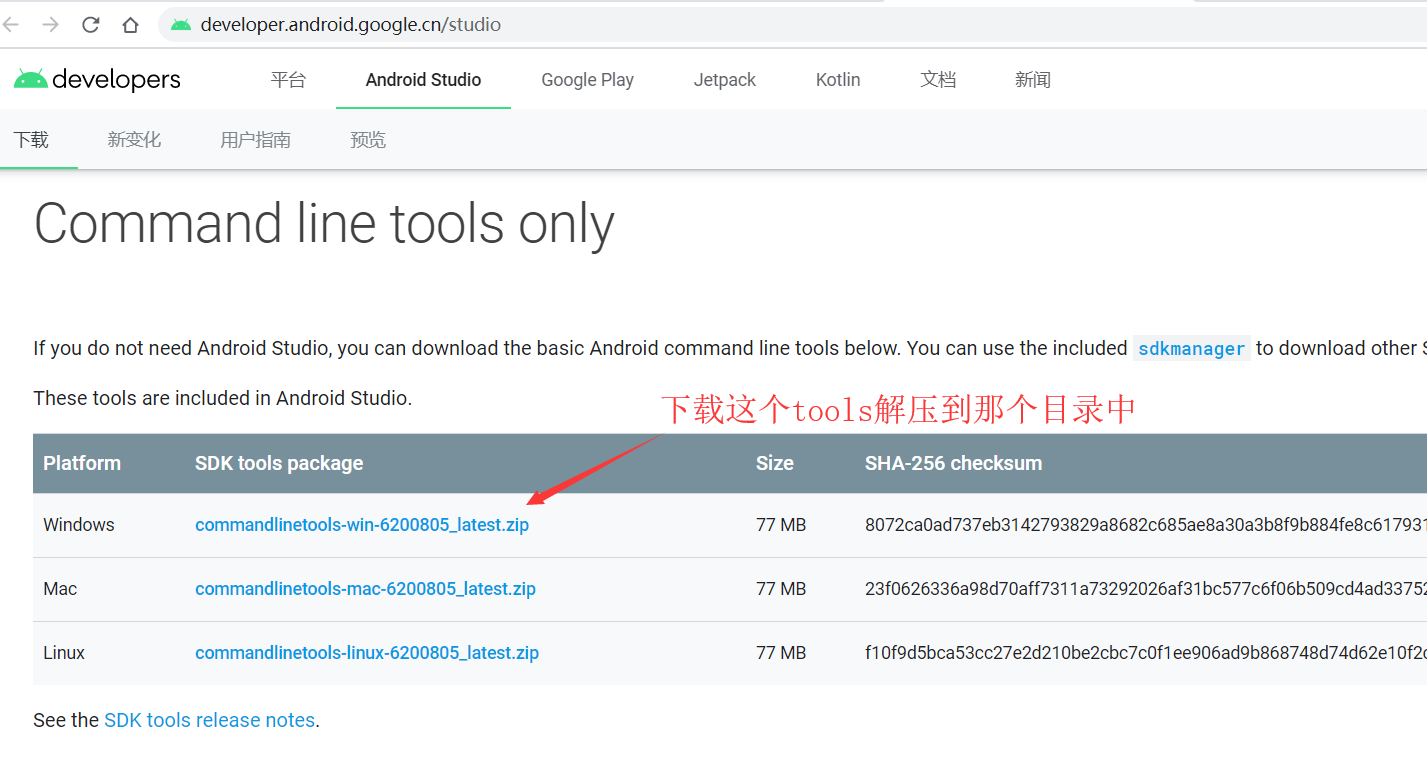Click the sdkmanager code link
Viewport: 1427px width, 765px height.
pos(1192,349)
